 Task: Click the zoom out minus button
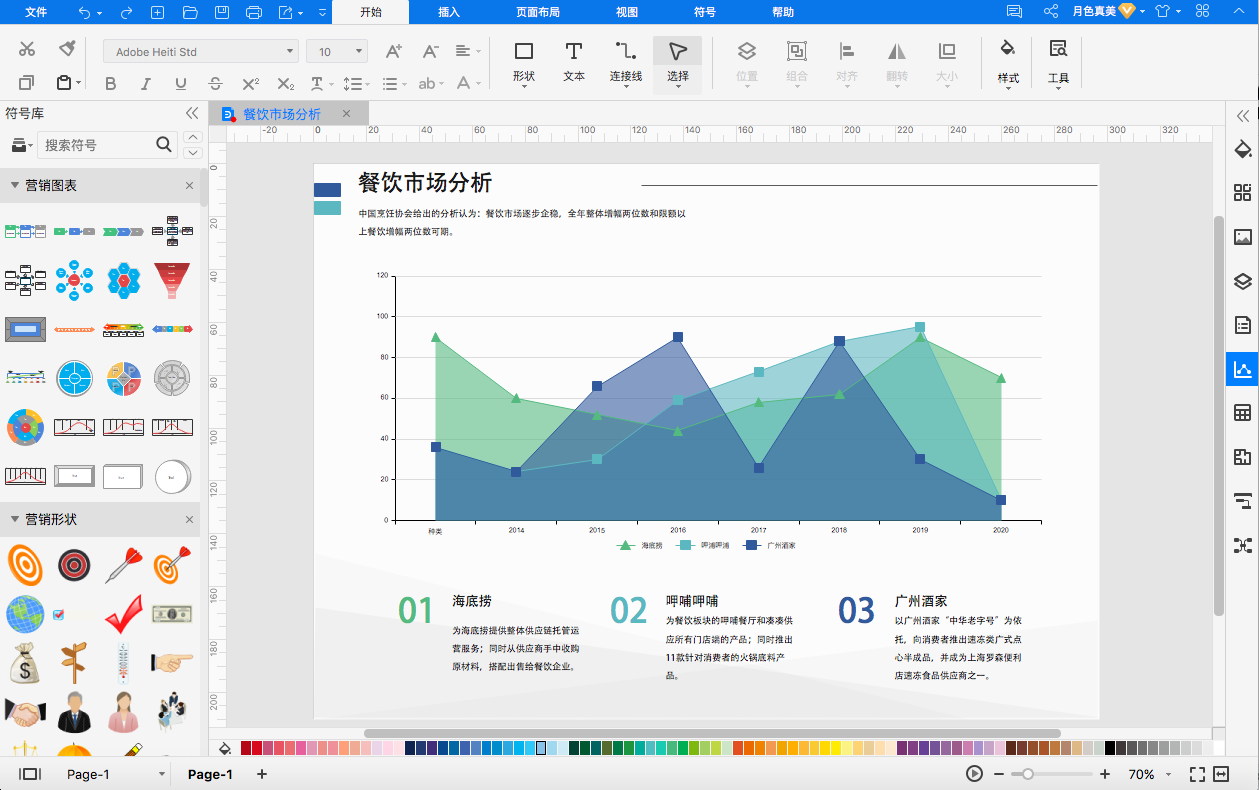pyautogui.click(x=998, y=774)
